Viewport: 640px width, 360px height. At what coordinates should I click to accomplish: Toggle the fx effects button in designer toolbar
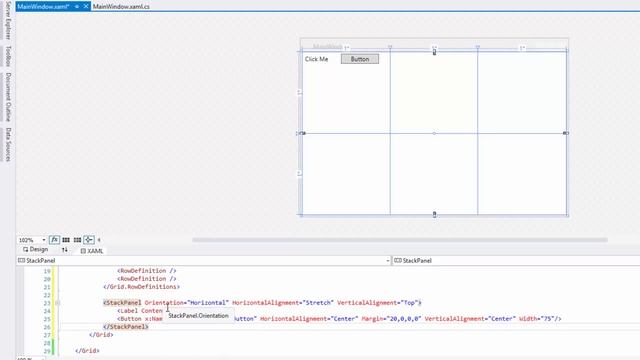click(x=54, y=240)
